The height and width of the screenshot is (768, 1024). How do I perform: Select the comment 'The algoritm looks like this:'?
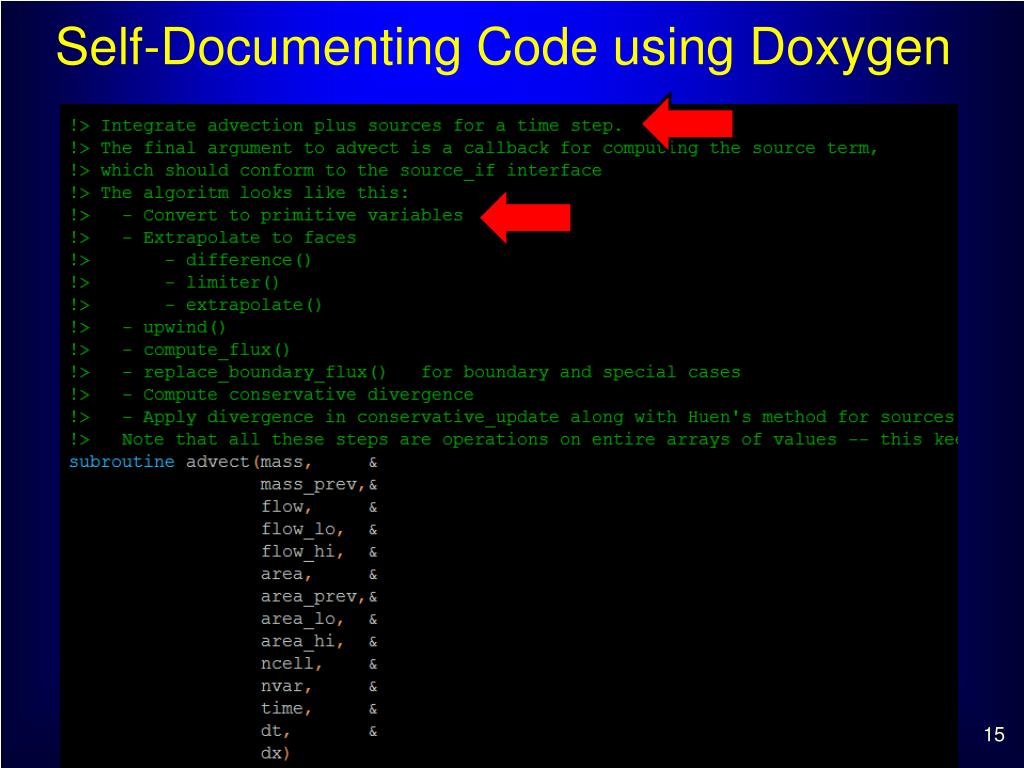pyautogui.click(x=255, y=193)
